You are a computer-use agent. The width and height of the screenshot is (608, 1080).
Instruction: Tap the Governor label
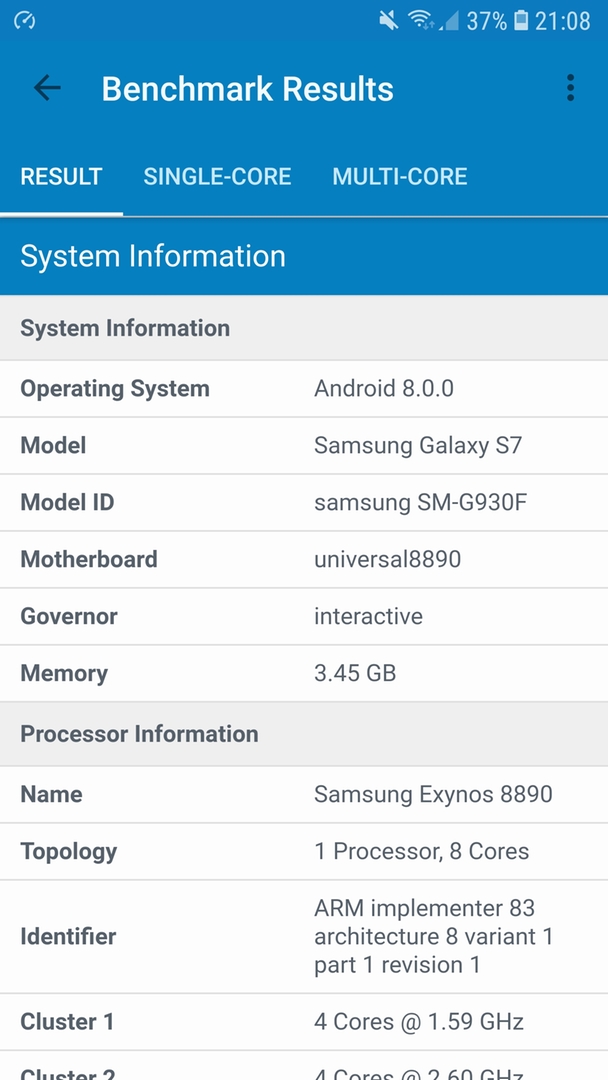point(69,616)
